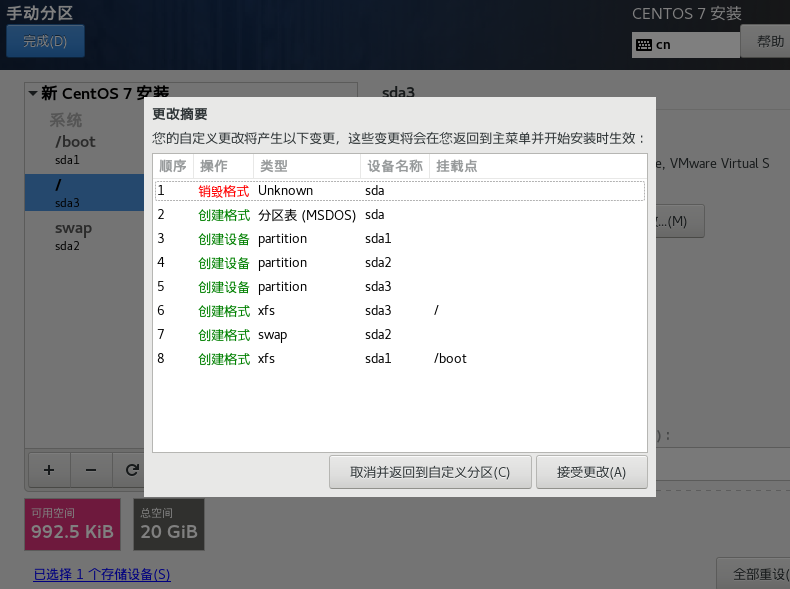Select row 3 creating partition sda1
The height and width of the screenshot is (589, 790).
click(x=400, y=239)
